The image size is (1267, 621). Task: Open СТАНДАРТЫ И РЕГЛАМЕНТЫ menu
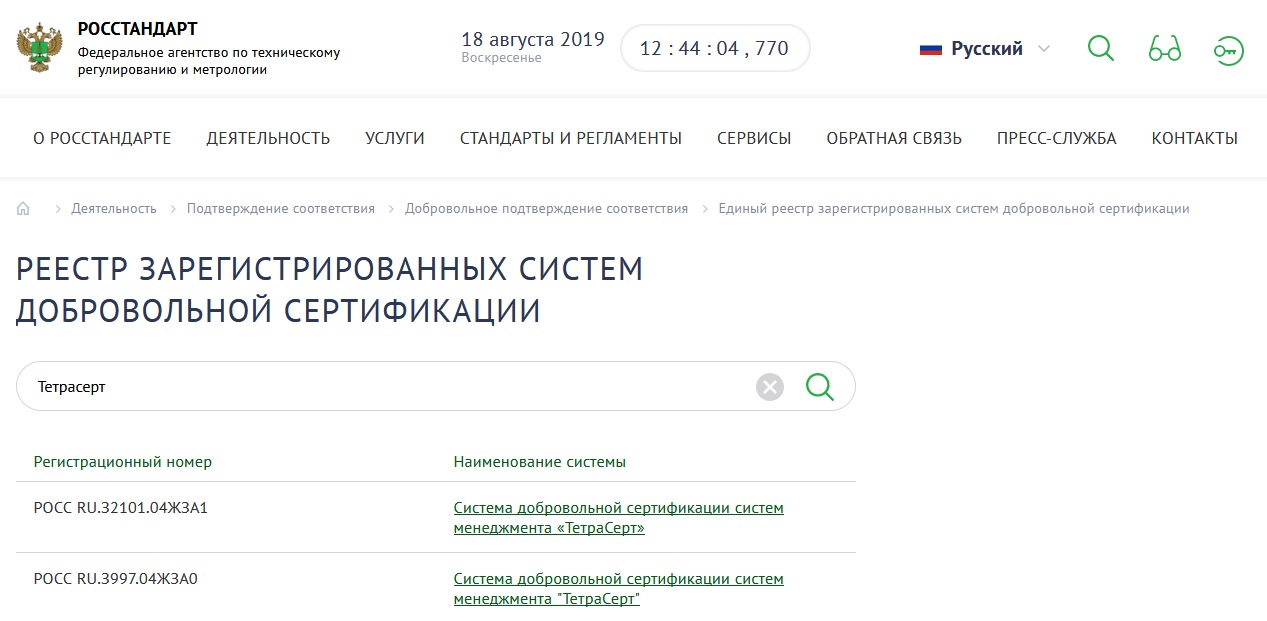571,139
